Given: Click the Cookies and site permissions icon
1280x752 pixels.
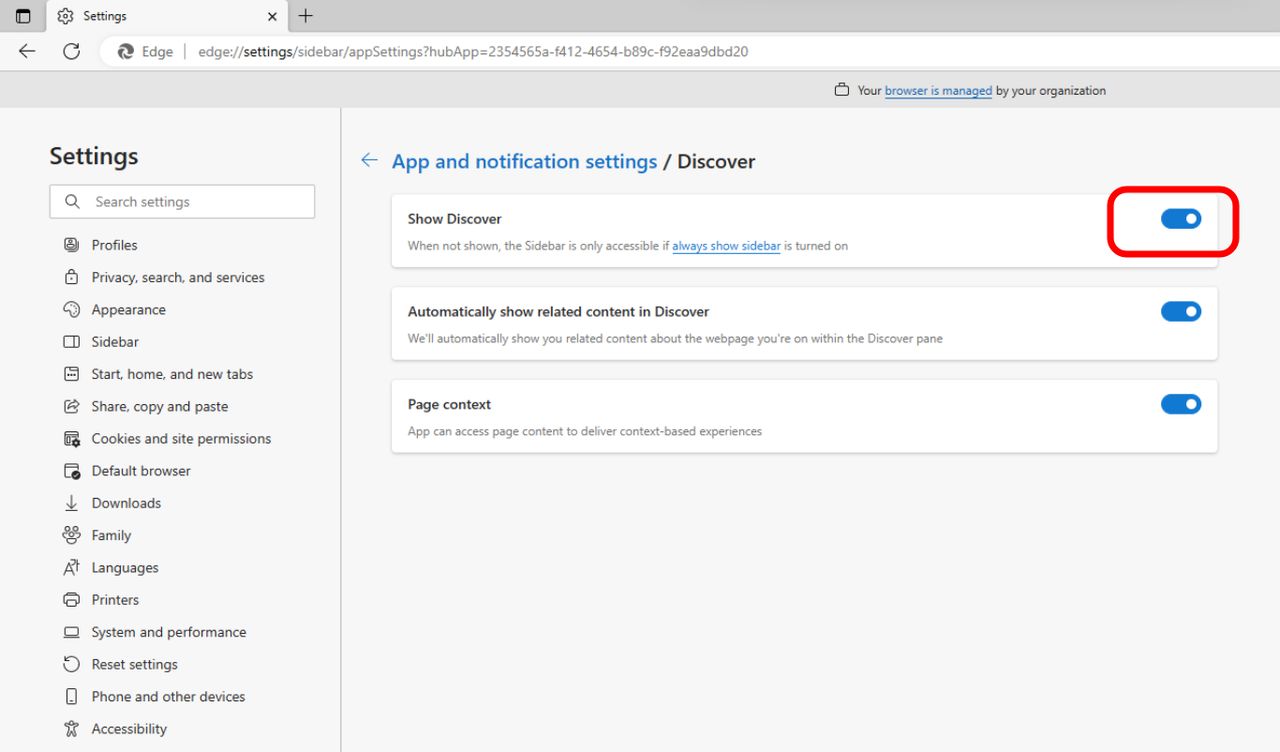Looking at the screenshot, I should click(x=71, y=438).
